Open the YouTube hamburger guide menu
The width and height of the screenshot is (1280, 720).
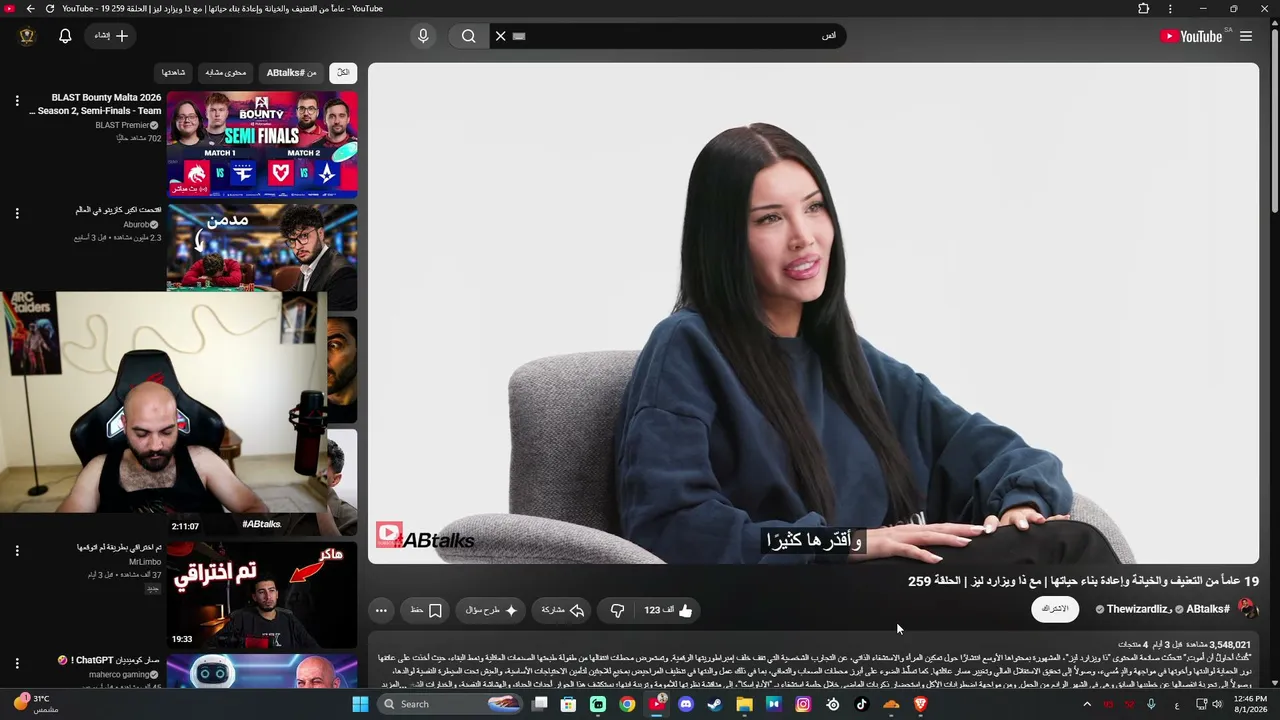1246,36
